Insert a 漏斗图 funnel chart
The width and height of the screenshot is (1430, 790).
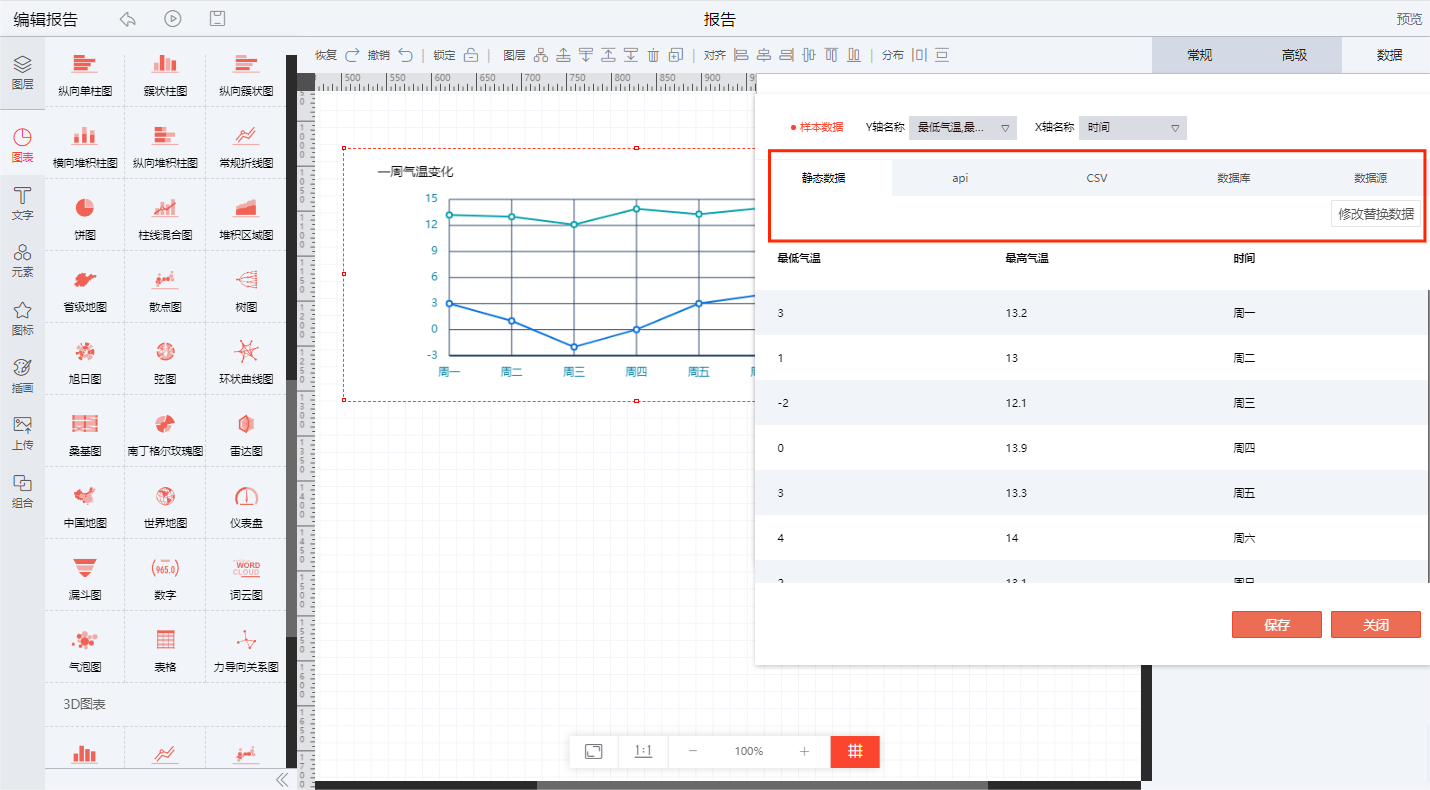point(85,569)
